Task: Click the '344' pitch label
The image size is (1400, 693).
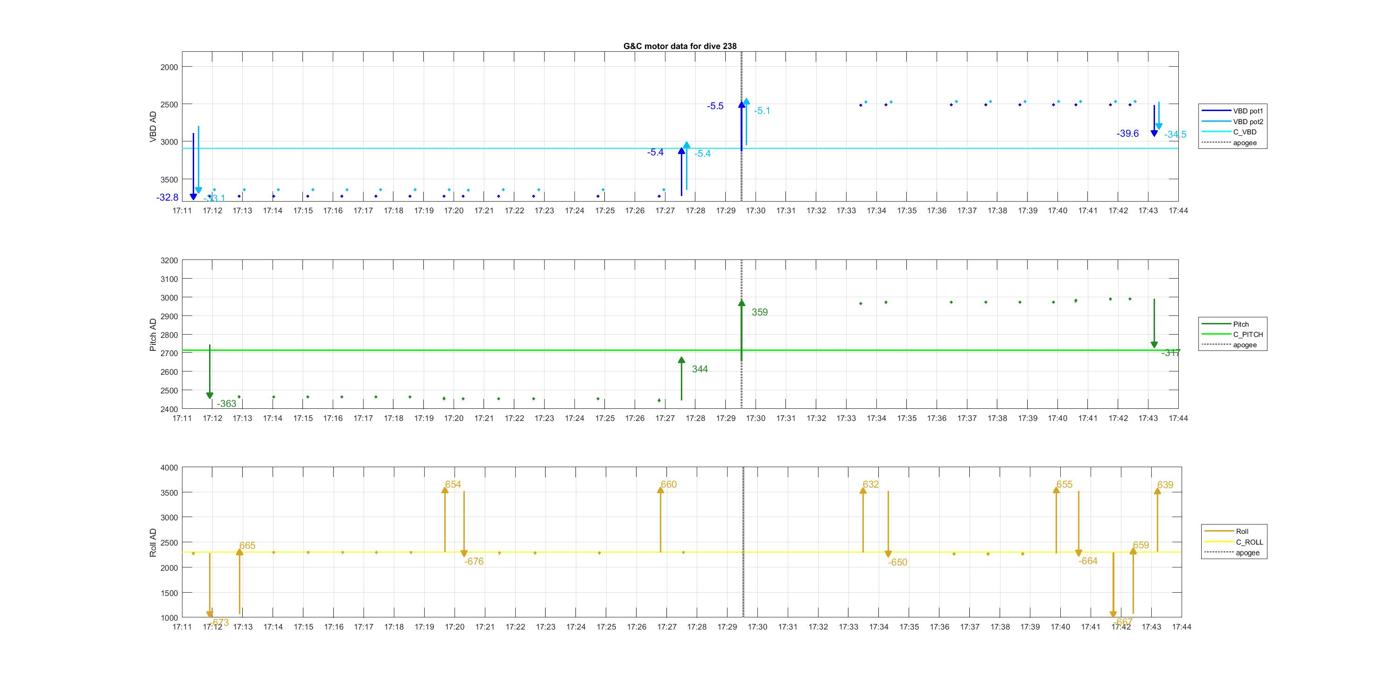Action: tap(700, 369)
